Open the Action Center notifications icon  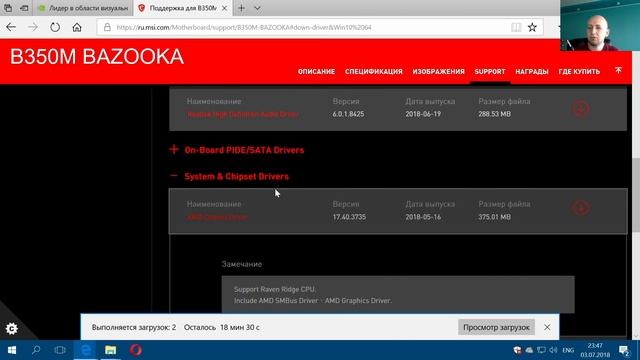click(624, 350)
